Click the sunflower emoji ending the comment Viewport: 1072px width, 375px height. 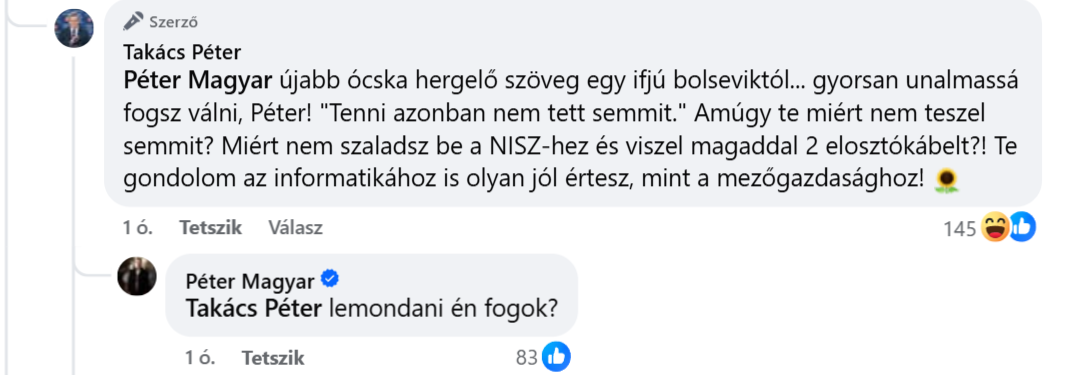click(x=947, y=180)
